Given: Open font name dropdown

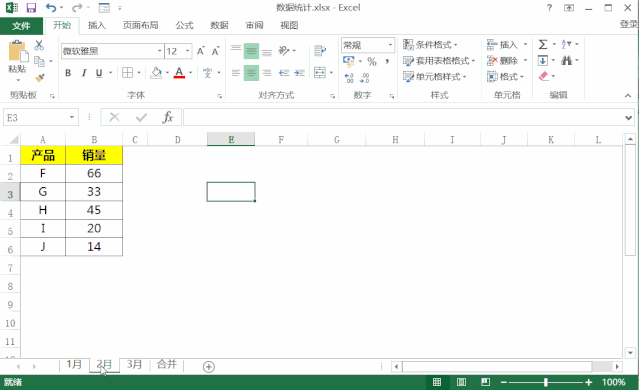Looking at the screenshot, I should 160,51.
